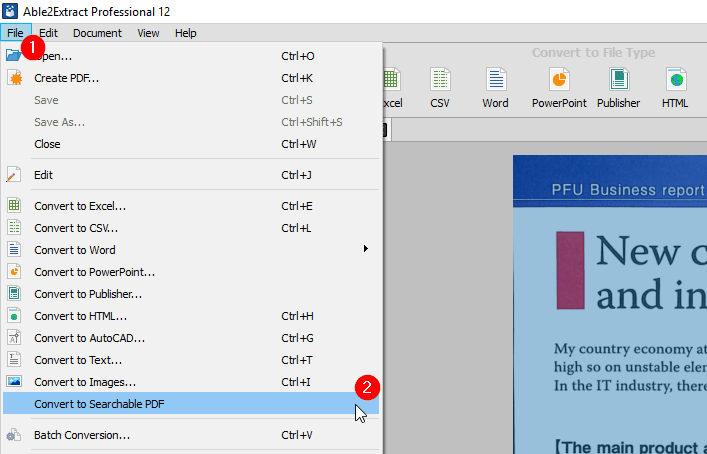Click Close in the File menu
The image size is (707, 454).
pos(47,144)
